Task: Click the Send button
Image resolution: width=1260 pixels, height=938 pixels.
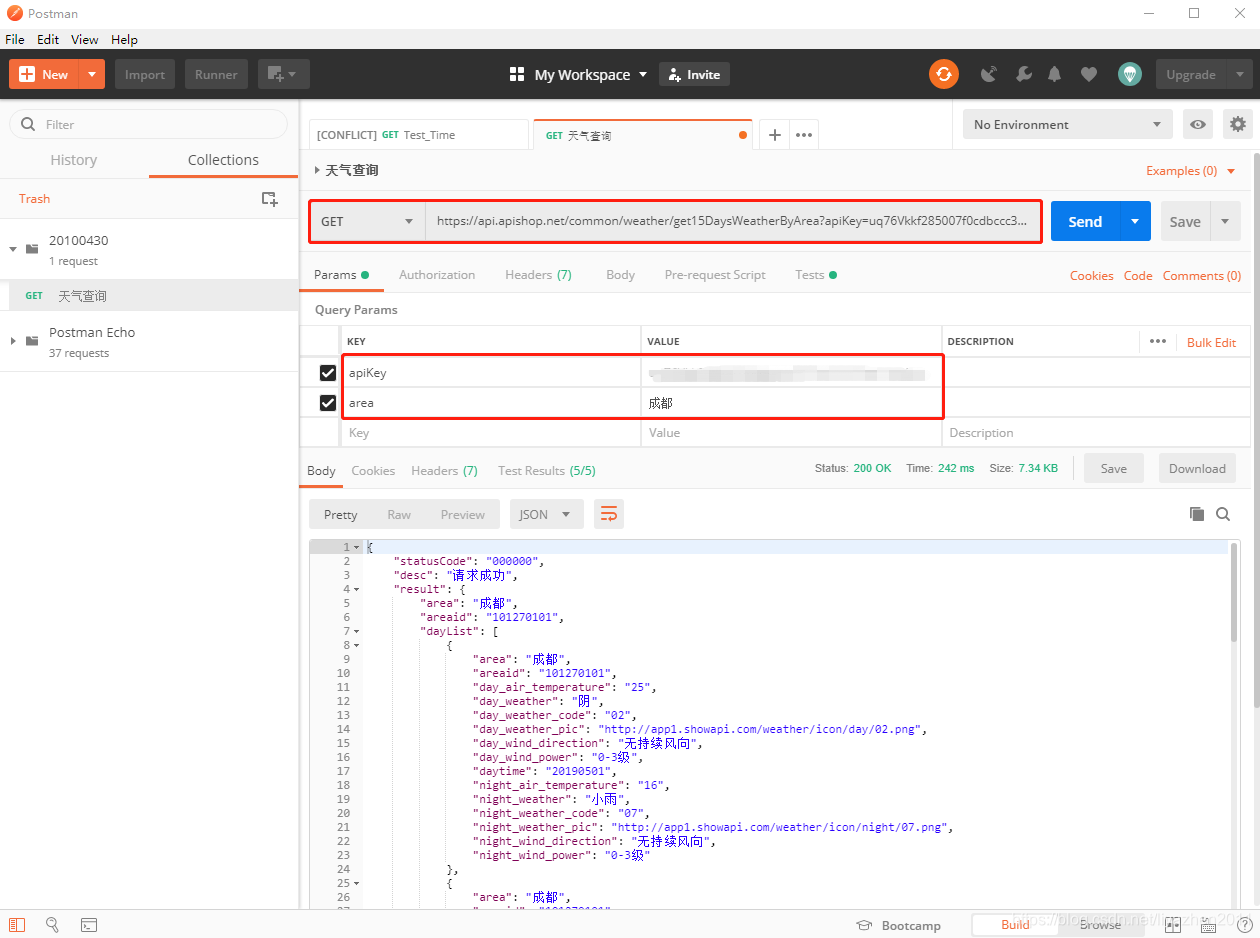Action: coord(1085,221)
